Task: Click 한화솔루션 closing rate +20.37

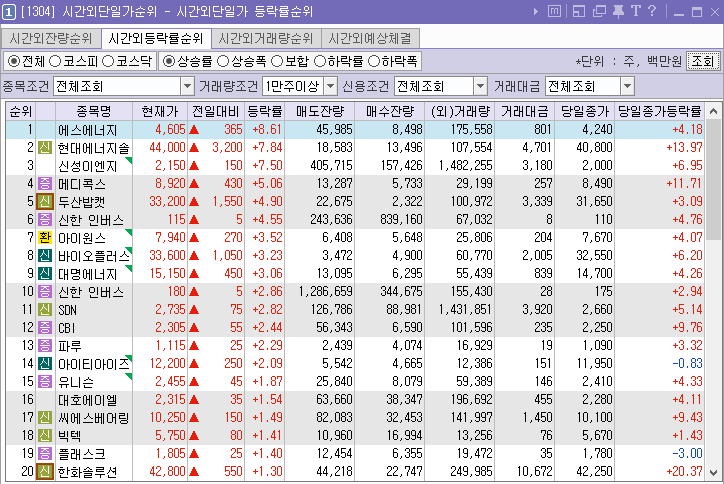Action: click(x=684, y=472)
